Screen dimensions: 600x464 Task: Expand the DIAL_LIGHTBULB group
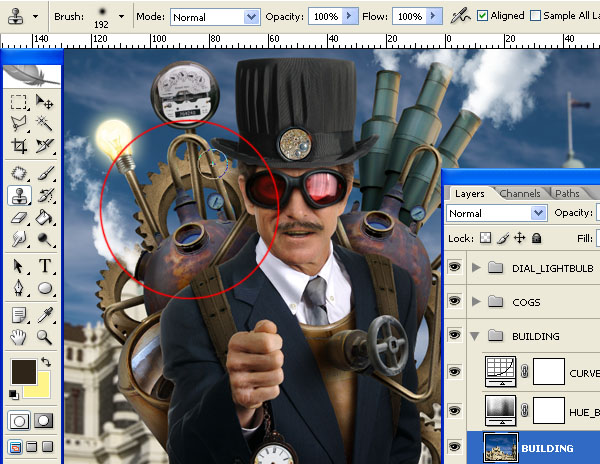point(476,267)
